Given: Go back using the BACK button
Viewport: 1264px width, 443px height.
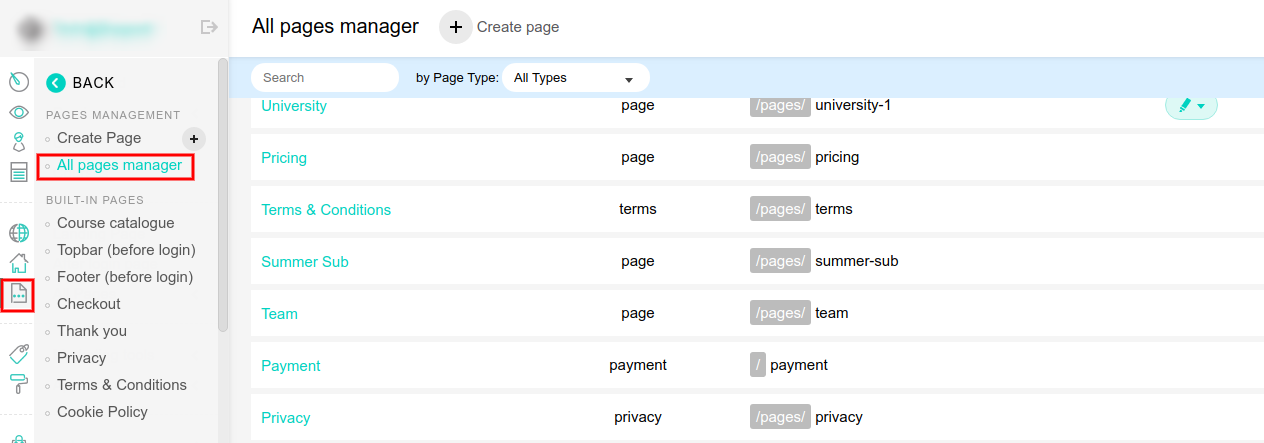Looking at the screenshot, I should pyautogui.click(x=81, y=83).
